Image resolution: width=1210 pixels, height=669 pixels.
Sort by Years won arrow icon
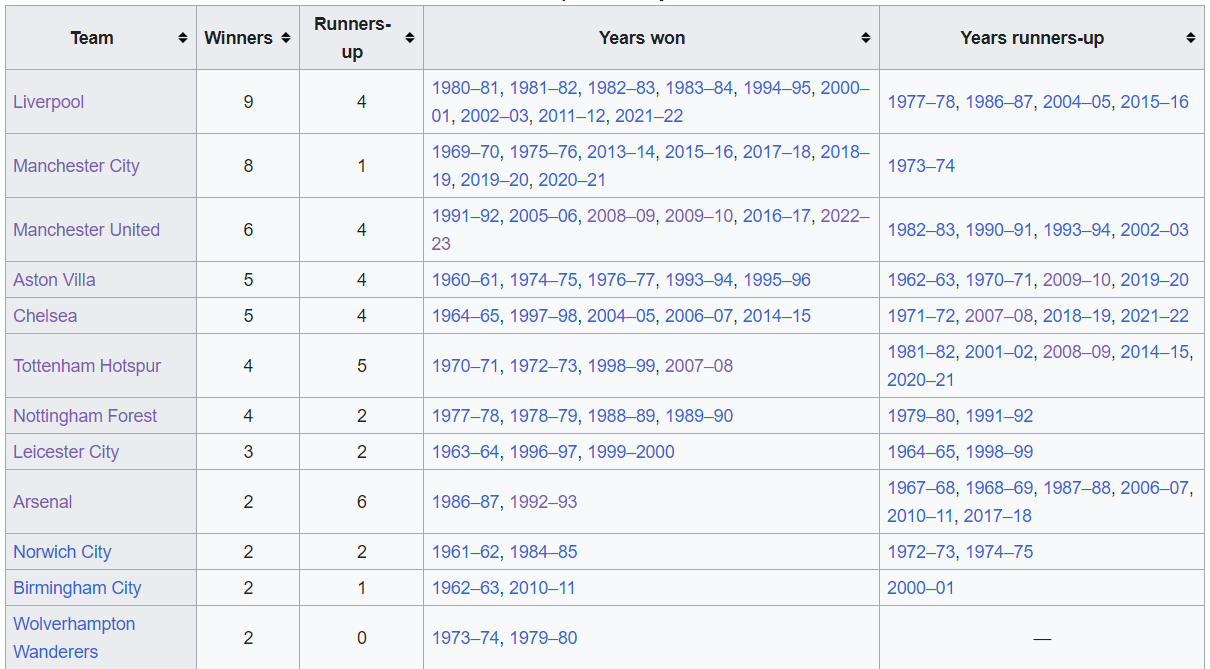865,38
